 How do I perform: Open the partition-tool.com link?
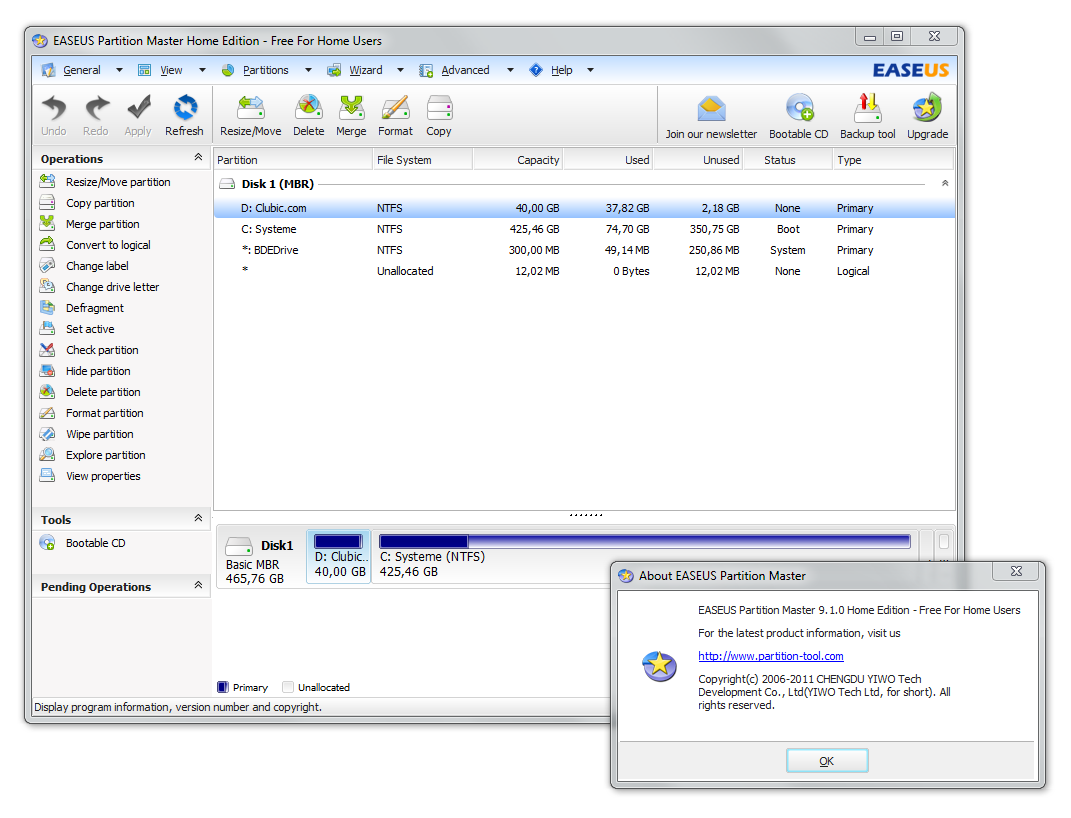point(770,656)
